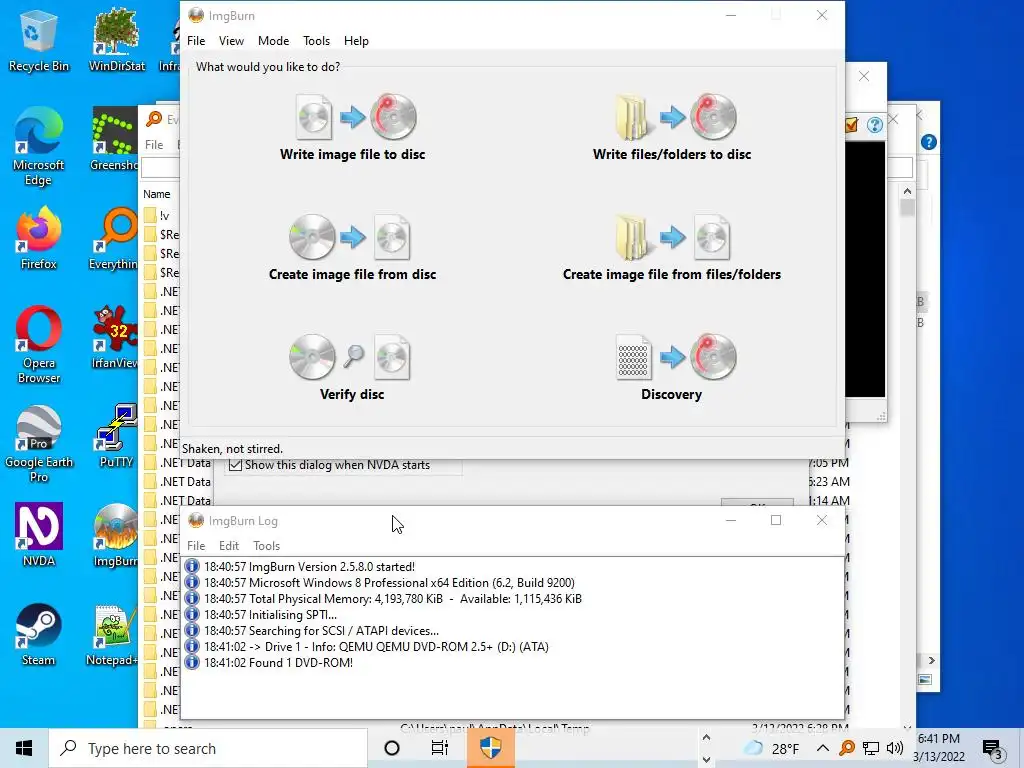Open Firefox desktop shortcut
The width and height of the screenshot is (1024, 768).
[39, 238]
